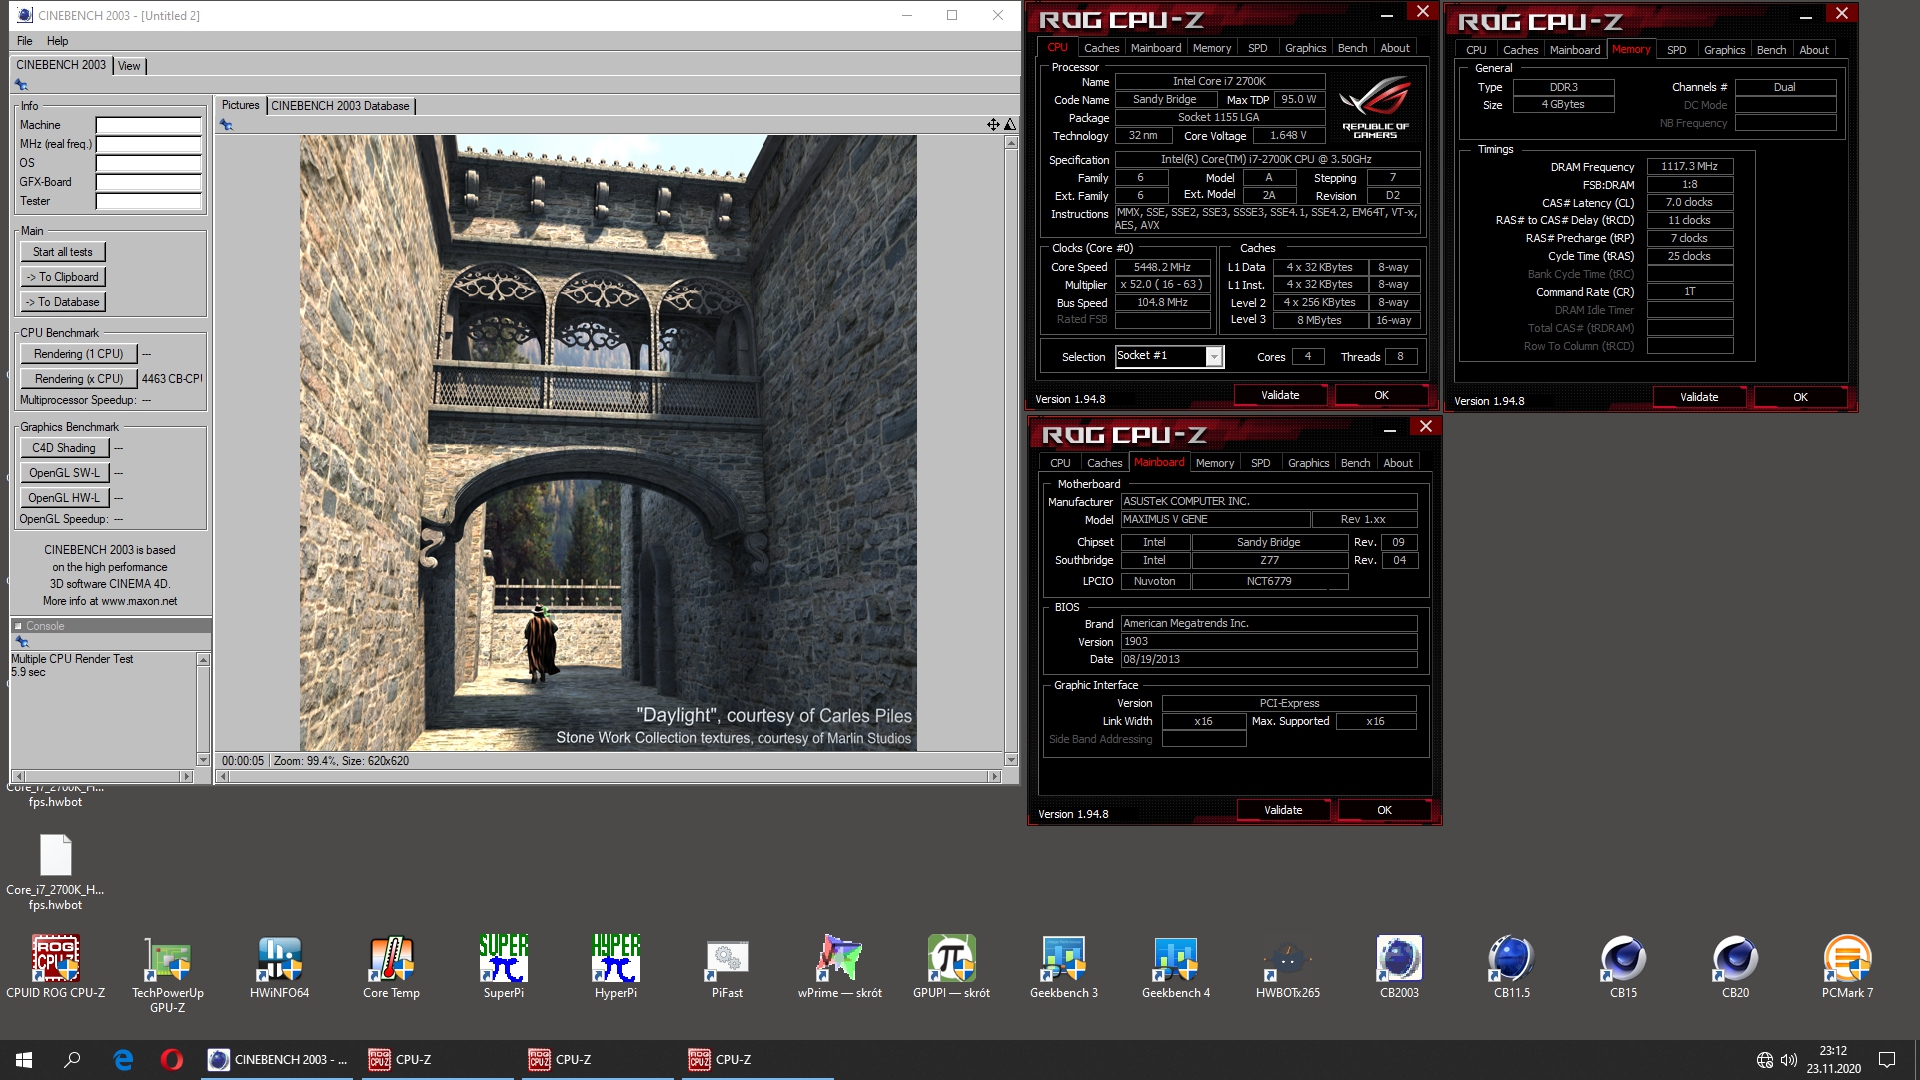
Task: Click OK in memory CPU-Z window
Action: [x=1800, y=397]
